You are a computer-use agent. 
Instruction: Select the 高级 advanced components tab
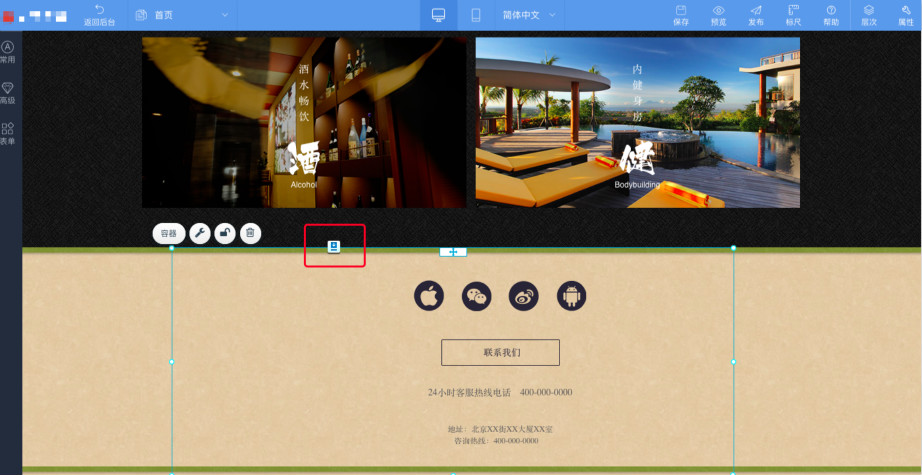coord(8,93)
